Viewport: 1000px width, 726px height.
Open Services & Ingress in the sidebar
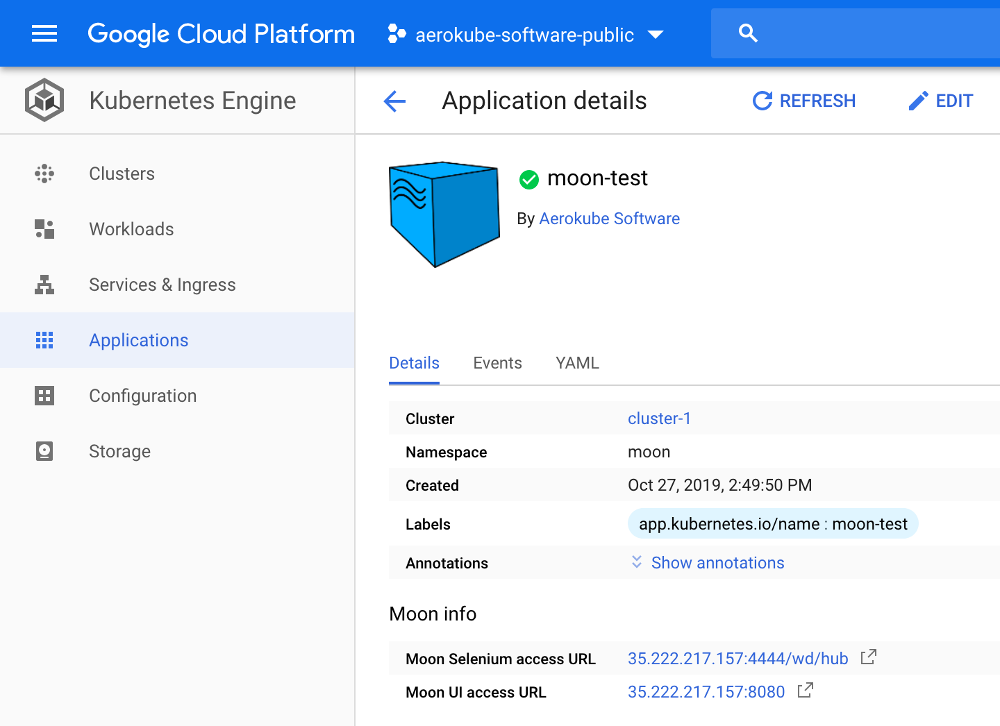point(177,285)
